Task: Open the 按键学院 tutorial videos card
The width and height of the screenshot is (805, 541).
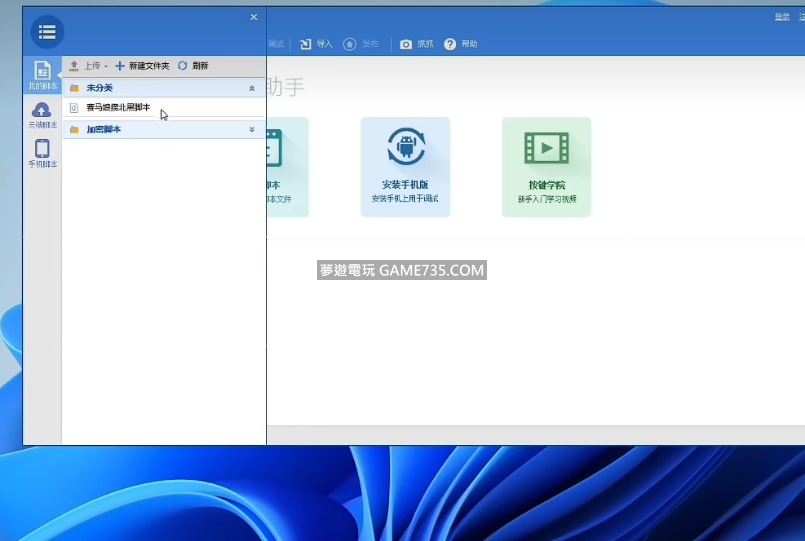Action: 546,166
